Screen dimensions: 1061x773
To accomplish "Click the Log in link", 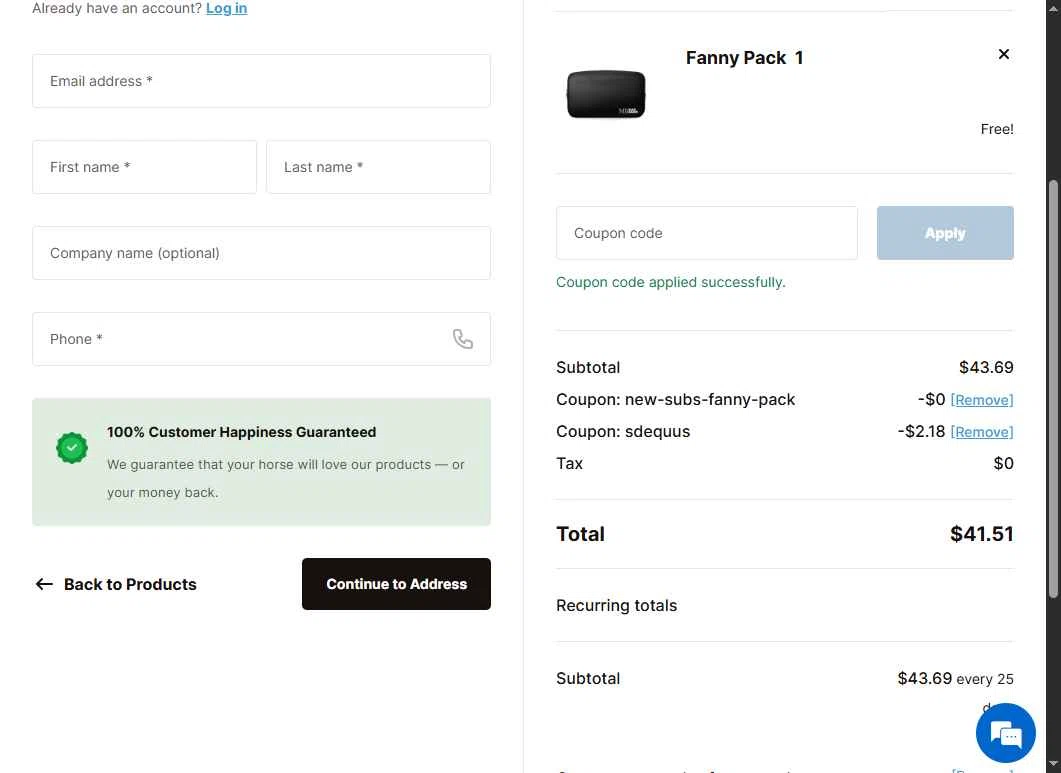I will pos(226,8).
